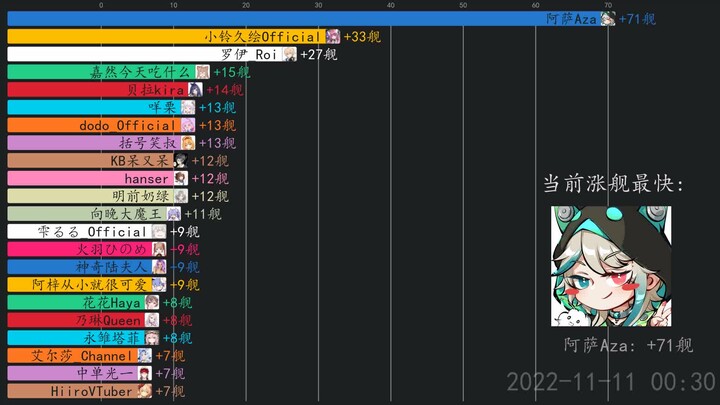Click the axis tick label 40
The image size is (720, 405).
click(x=391, y=5)
